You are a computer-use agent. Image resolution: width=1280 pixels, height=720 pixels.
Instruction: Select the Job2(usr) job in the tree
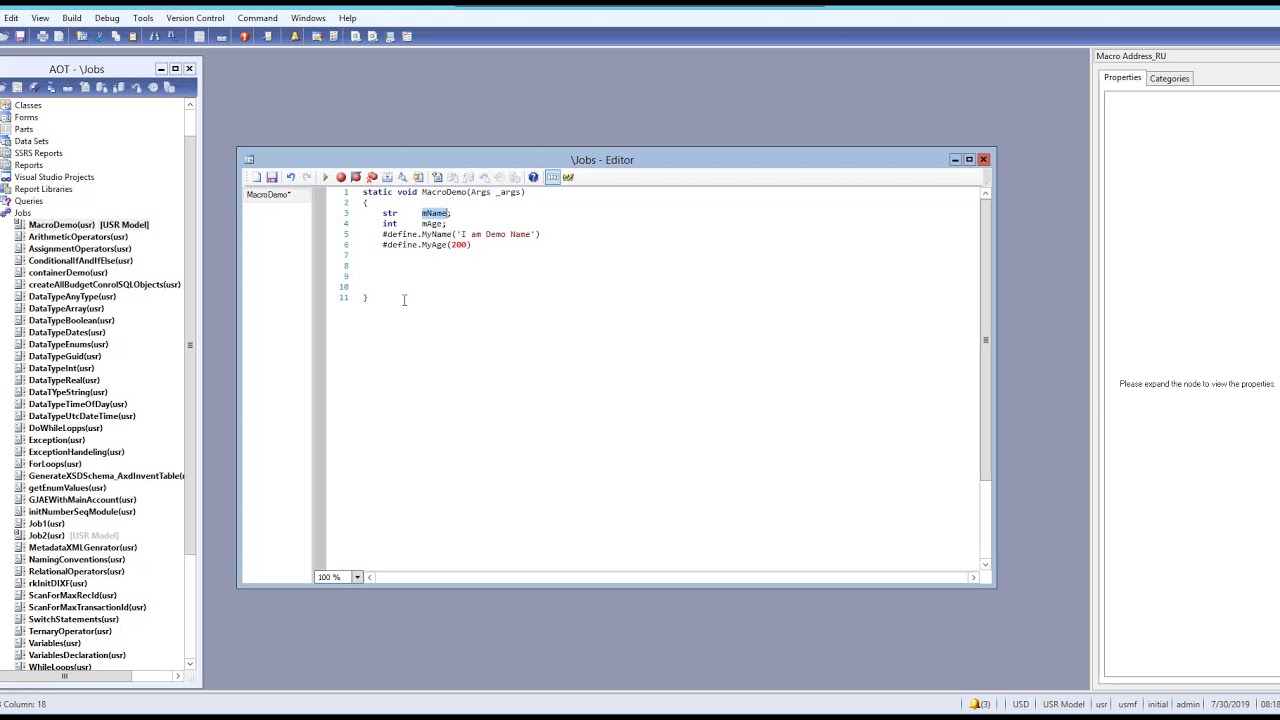[46, 536]
